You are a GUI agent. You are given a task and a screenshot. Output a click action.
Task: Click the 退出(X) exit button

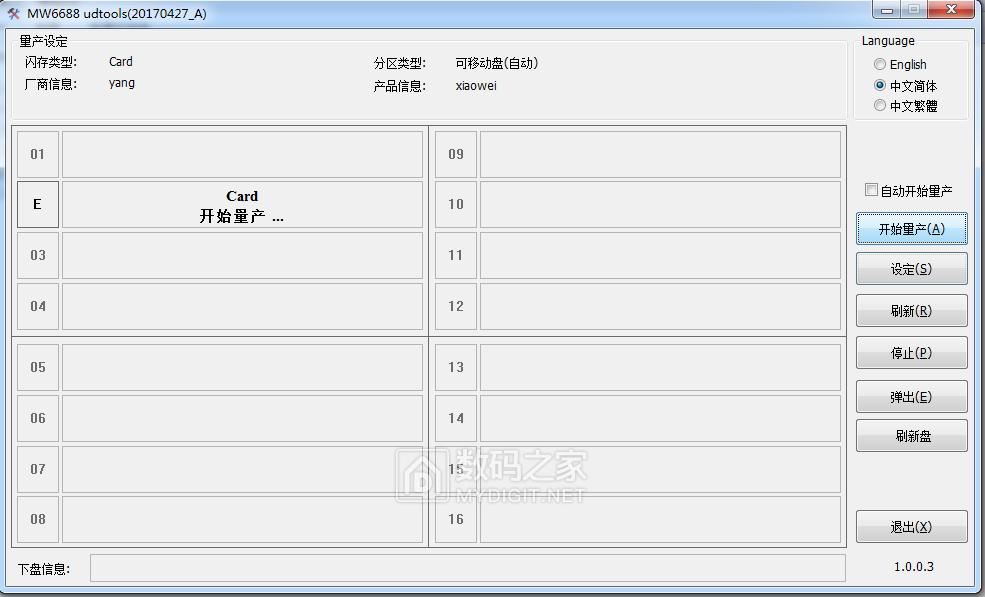click(911, 526)
